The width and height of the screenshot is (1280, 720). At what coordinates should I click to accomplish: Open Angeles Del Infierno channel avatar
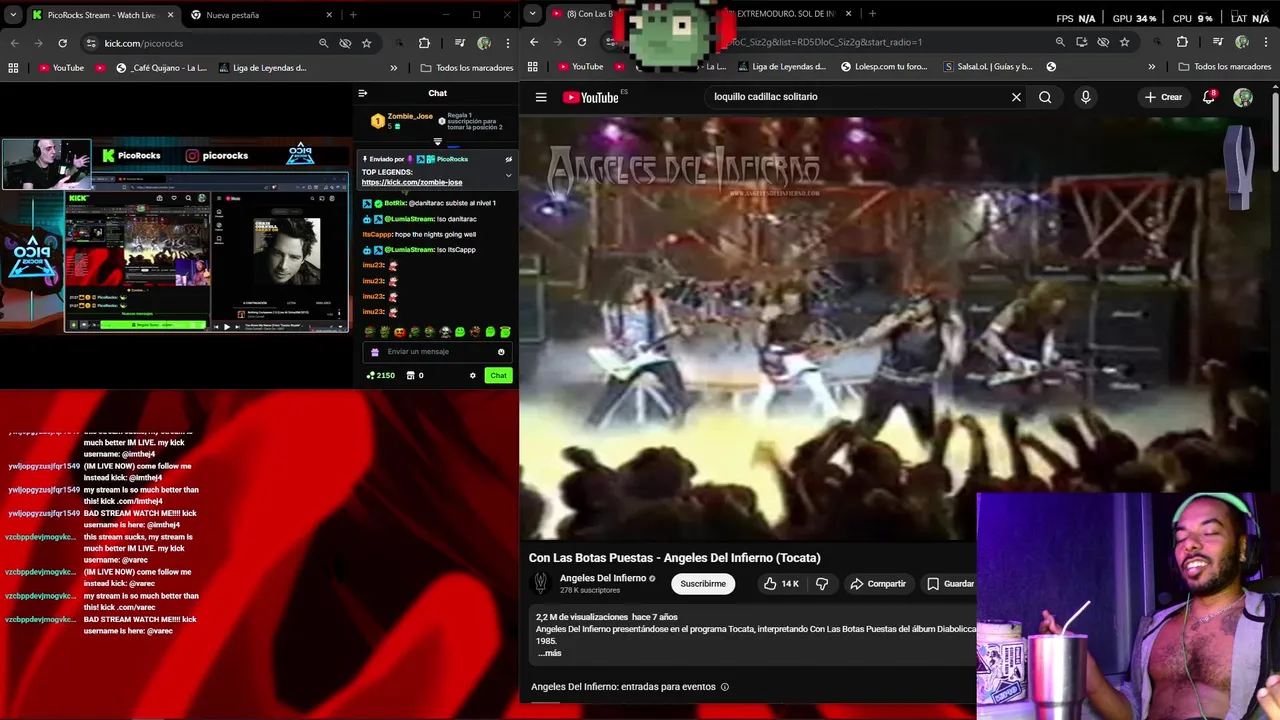click(541, 583)
